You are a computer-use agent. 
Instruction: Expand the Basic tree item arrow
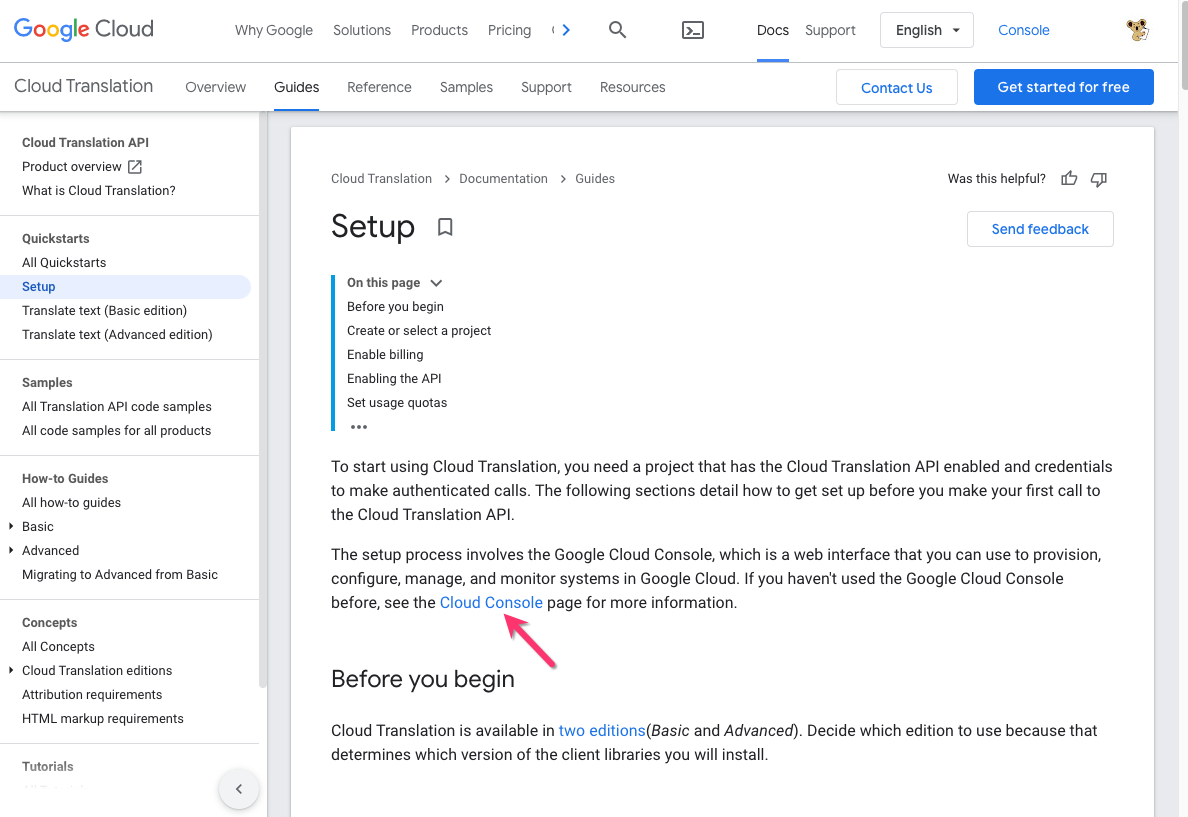point(11,526)
